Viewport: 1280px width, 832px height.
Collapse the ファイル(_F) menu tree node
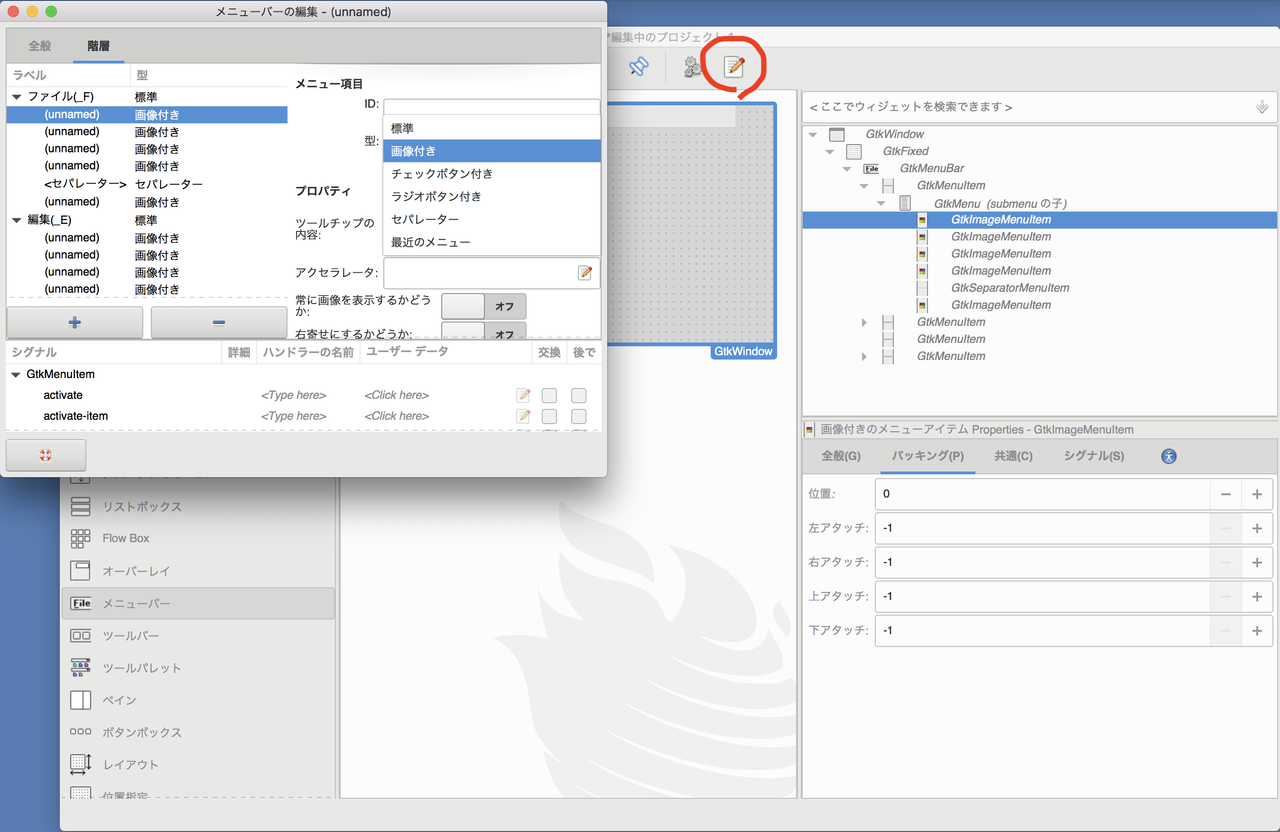point(16,95)
